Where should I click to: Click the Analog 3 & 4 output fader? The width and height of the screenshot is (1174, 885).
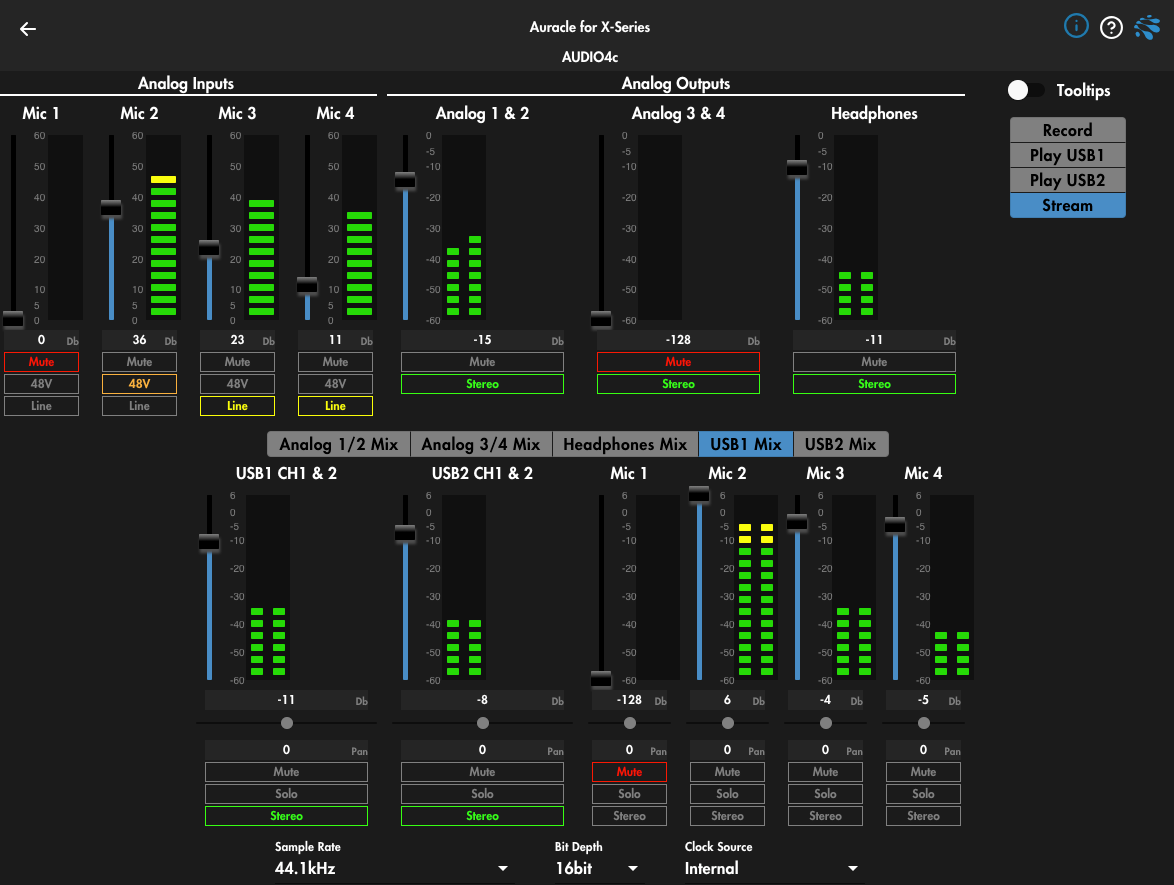point(601,320)
